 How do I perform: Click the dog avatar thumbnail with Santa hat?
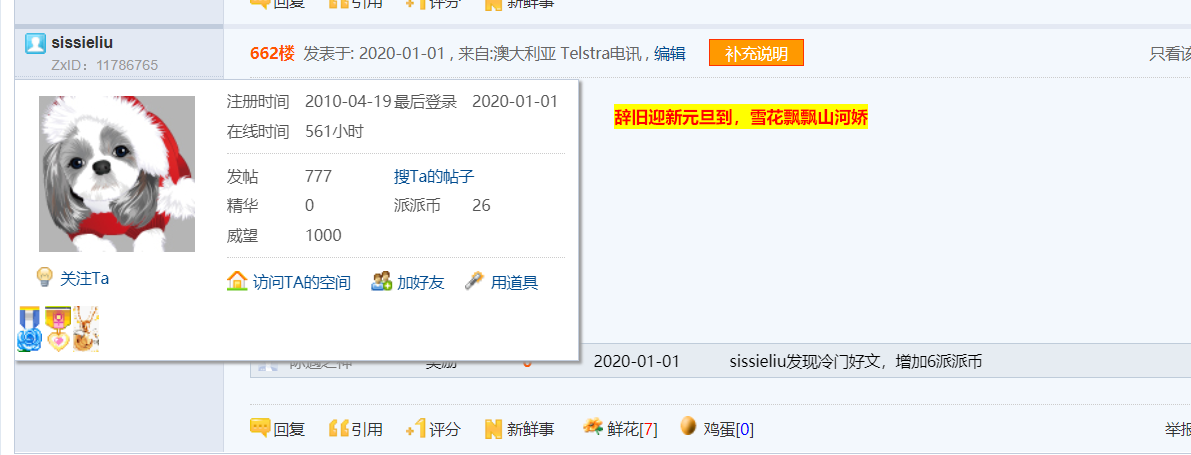(x=117, y=174)
